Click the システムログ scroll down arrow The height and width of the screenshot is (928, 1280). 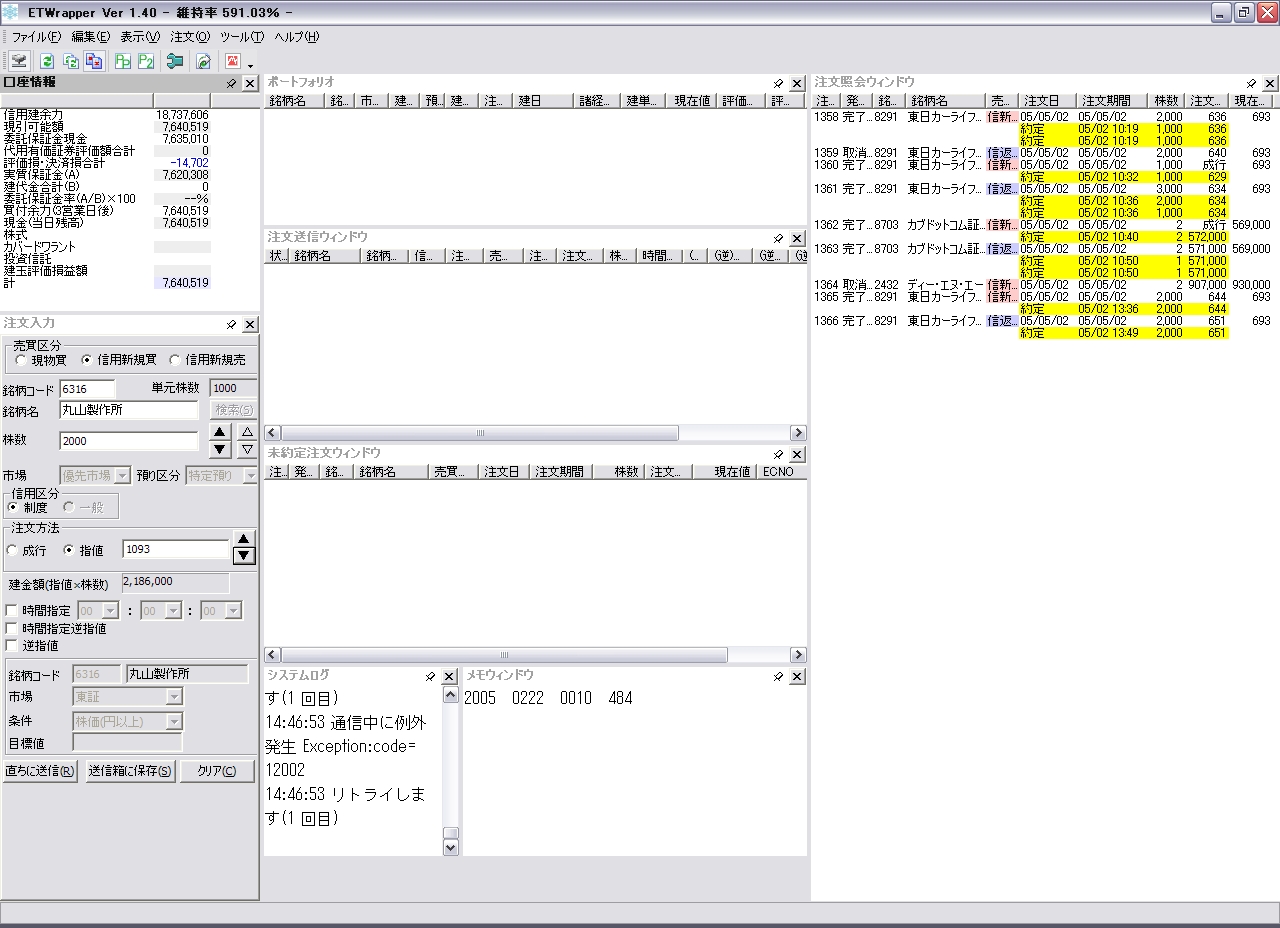(450, 847)
